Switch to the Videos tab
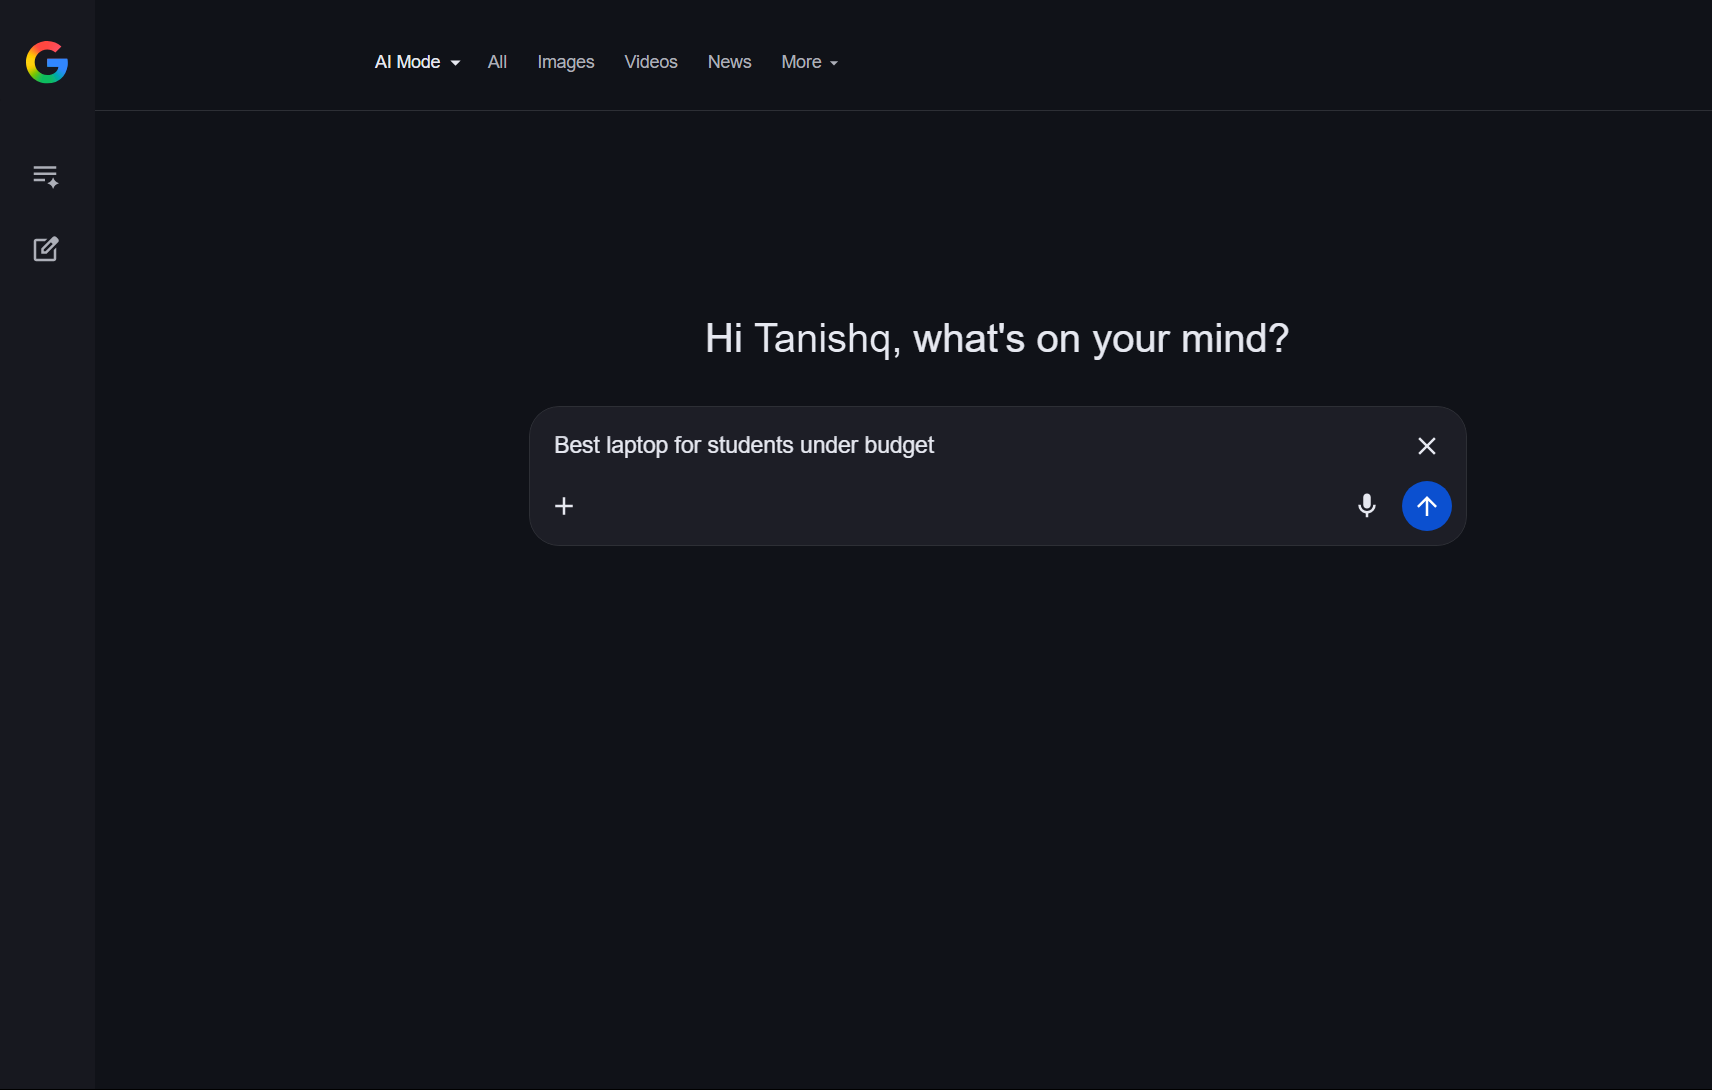 651,62
